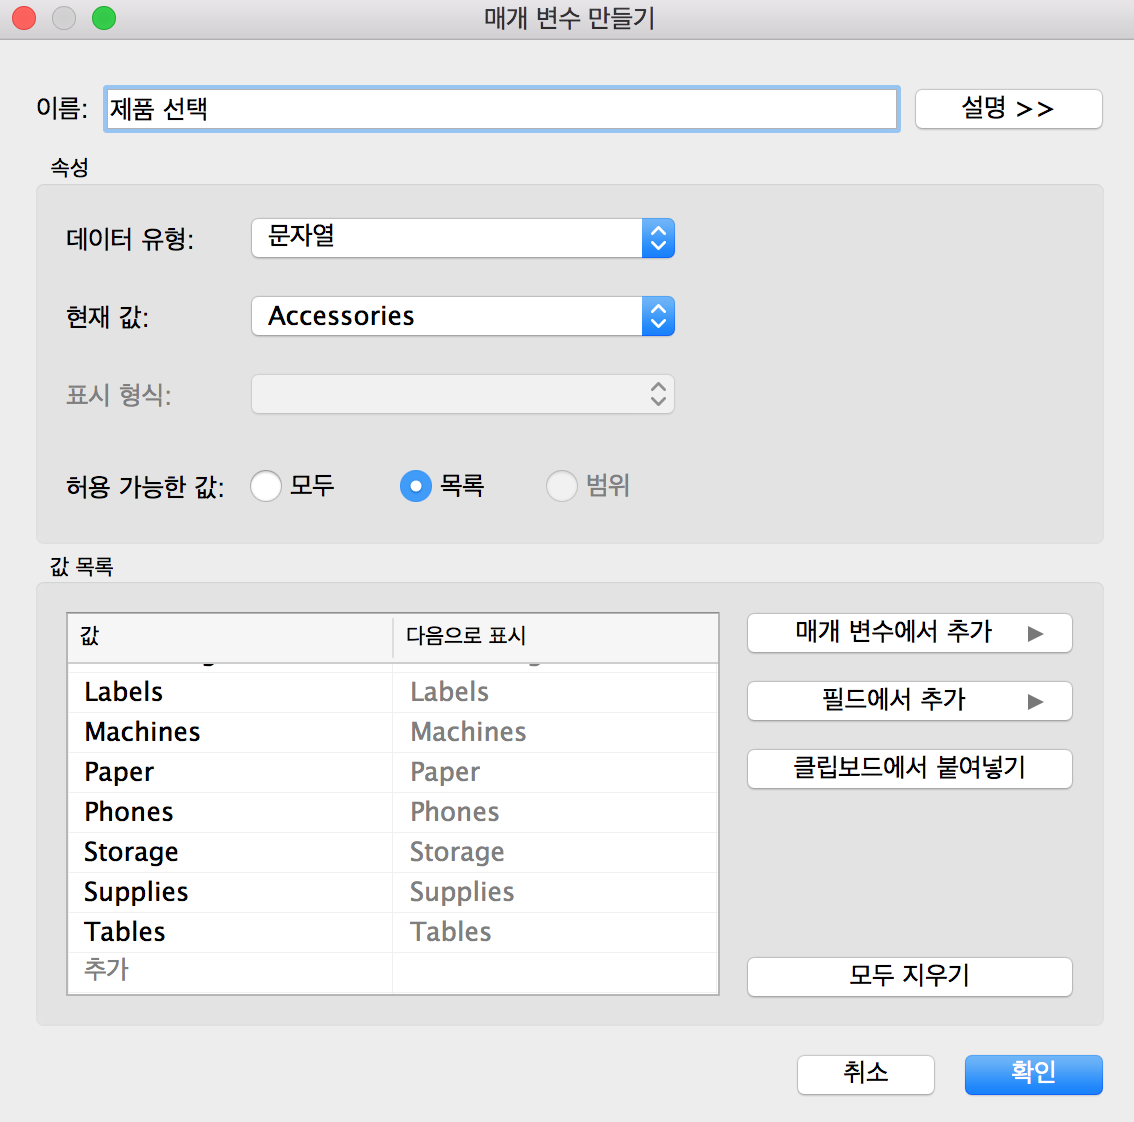Select the Tables value row
The height and width of the screenshot is (1122, 1134).
230,932
